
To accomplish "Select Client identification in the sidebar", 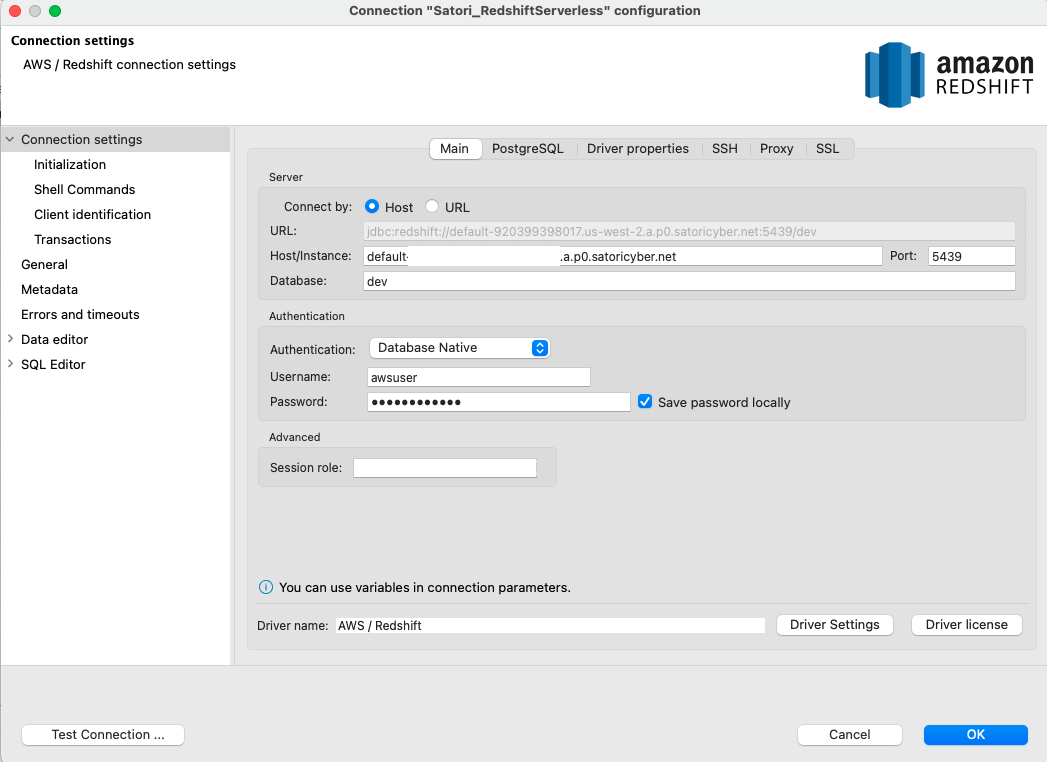I will [93, 214].
